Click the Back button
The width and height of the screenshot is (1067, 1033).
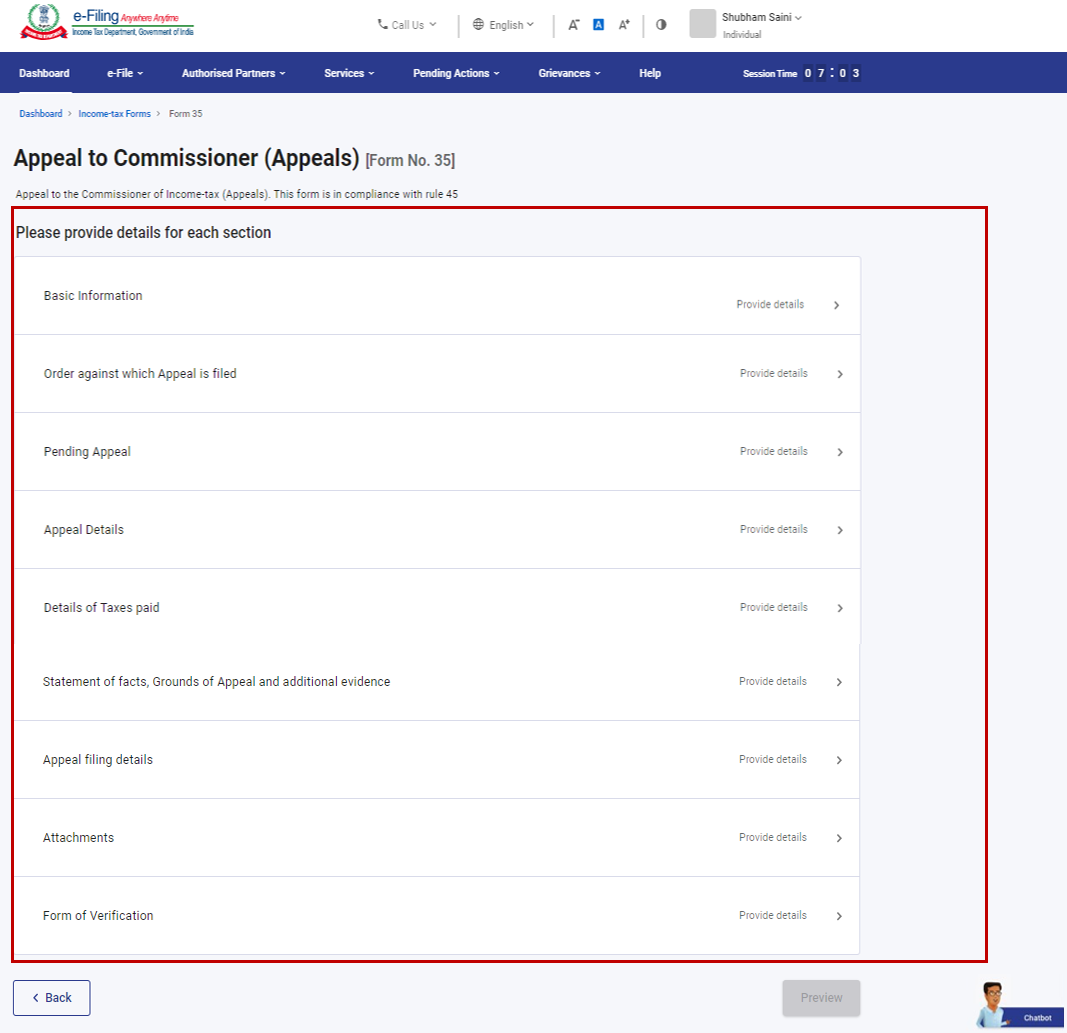click(x=52, y=998)
